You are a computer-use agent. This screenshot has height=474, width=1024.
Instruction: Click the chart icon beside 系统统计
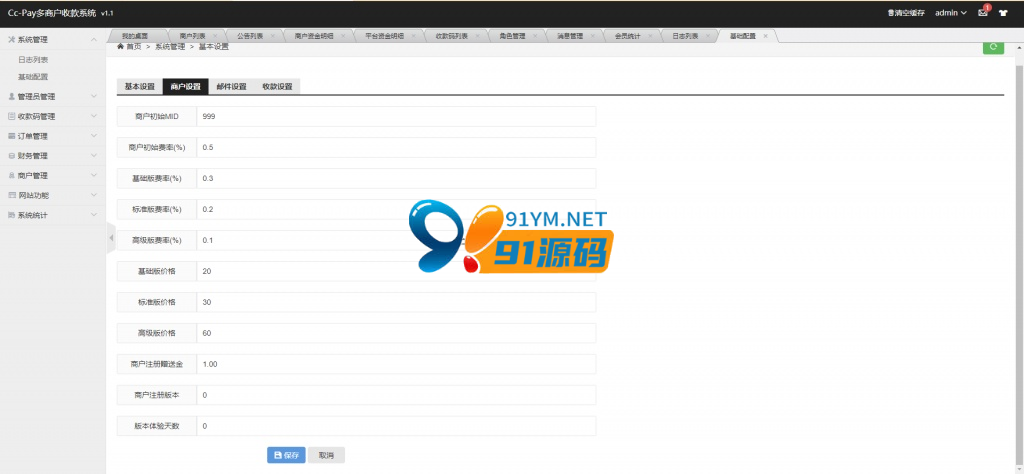tap(11, 215)
